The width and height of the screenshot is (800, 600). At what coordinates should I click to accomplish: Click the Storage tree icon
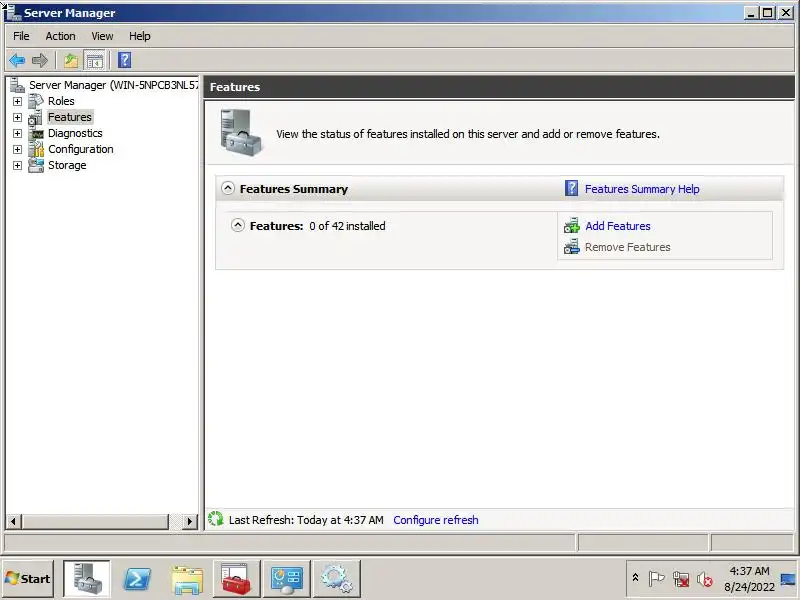click(x=36, y=165)
